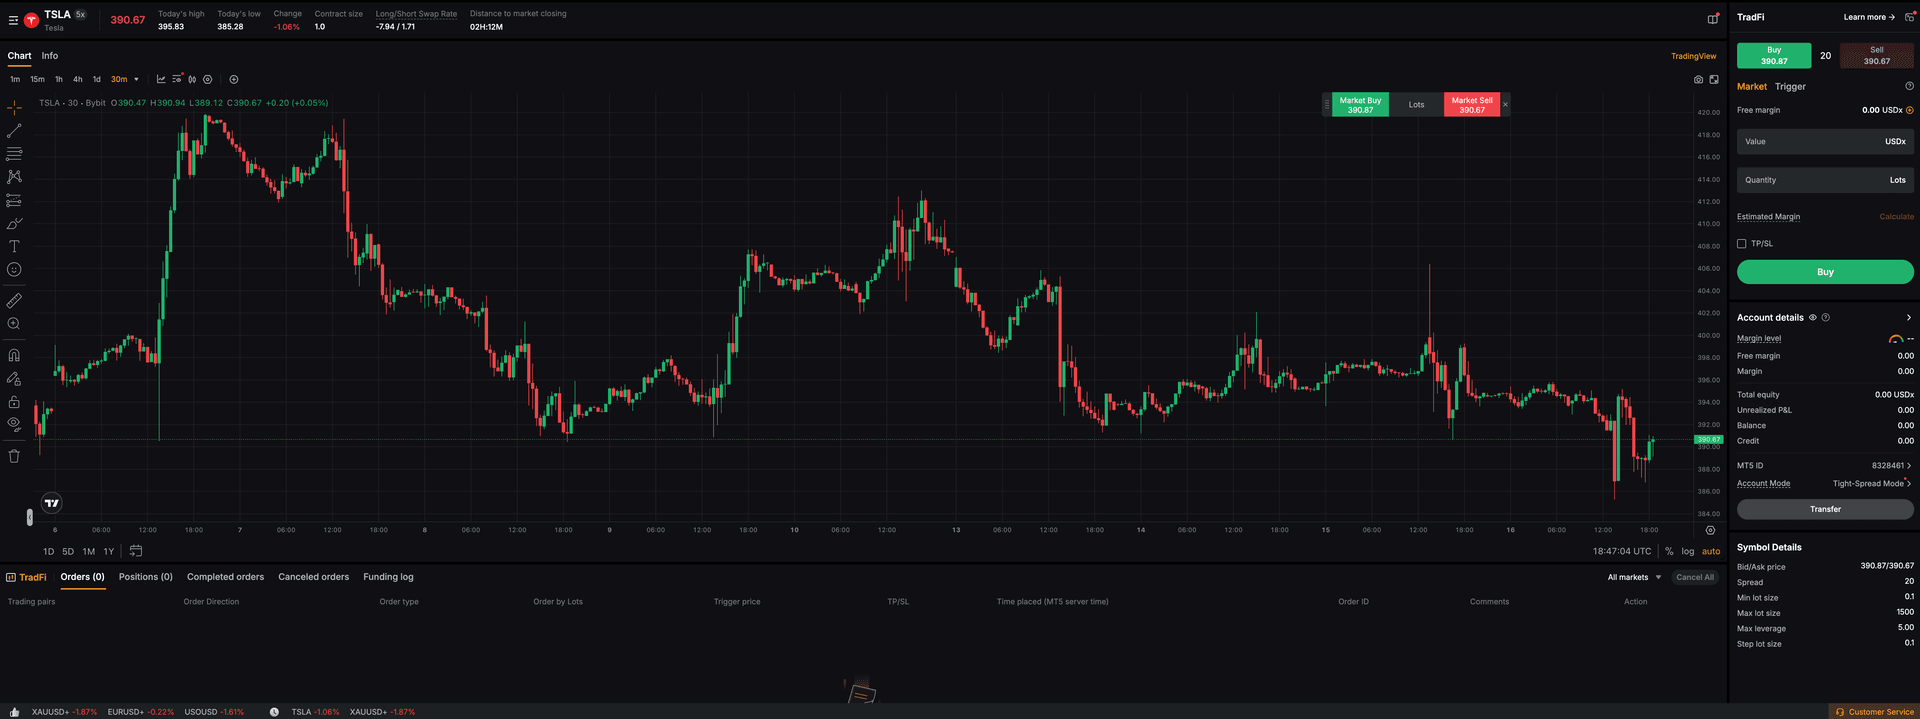Open the clock icon in the ticker bar

click(274, 712)
